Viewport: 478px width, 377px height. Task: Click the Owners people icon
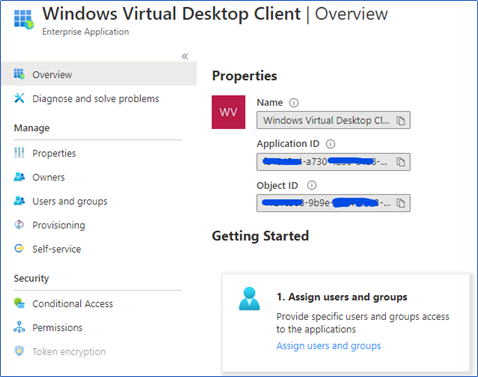click(x=19, y=177)
